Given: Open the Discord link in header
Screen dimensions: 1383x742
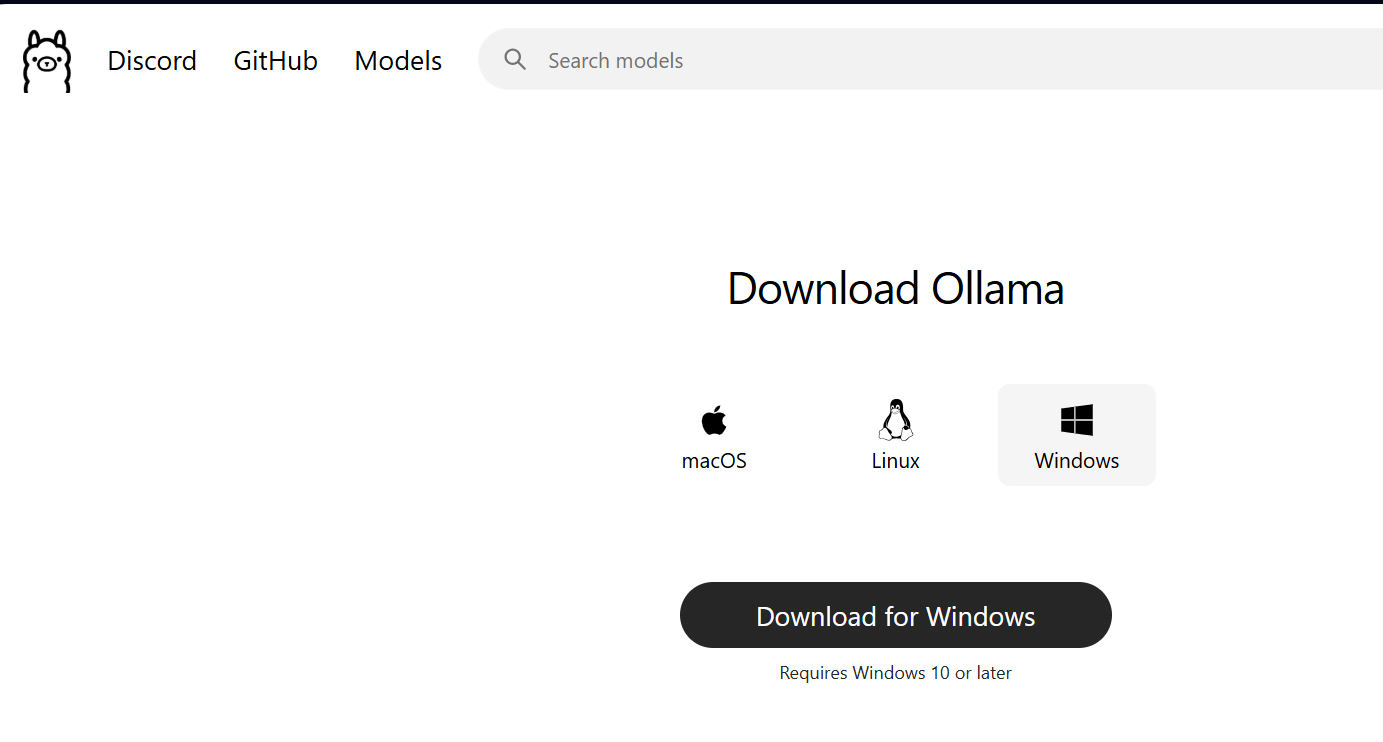Looking at the screenshot, I should click(x=152, y=61).
